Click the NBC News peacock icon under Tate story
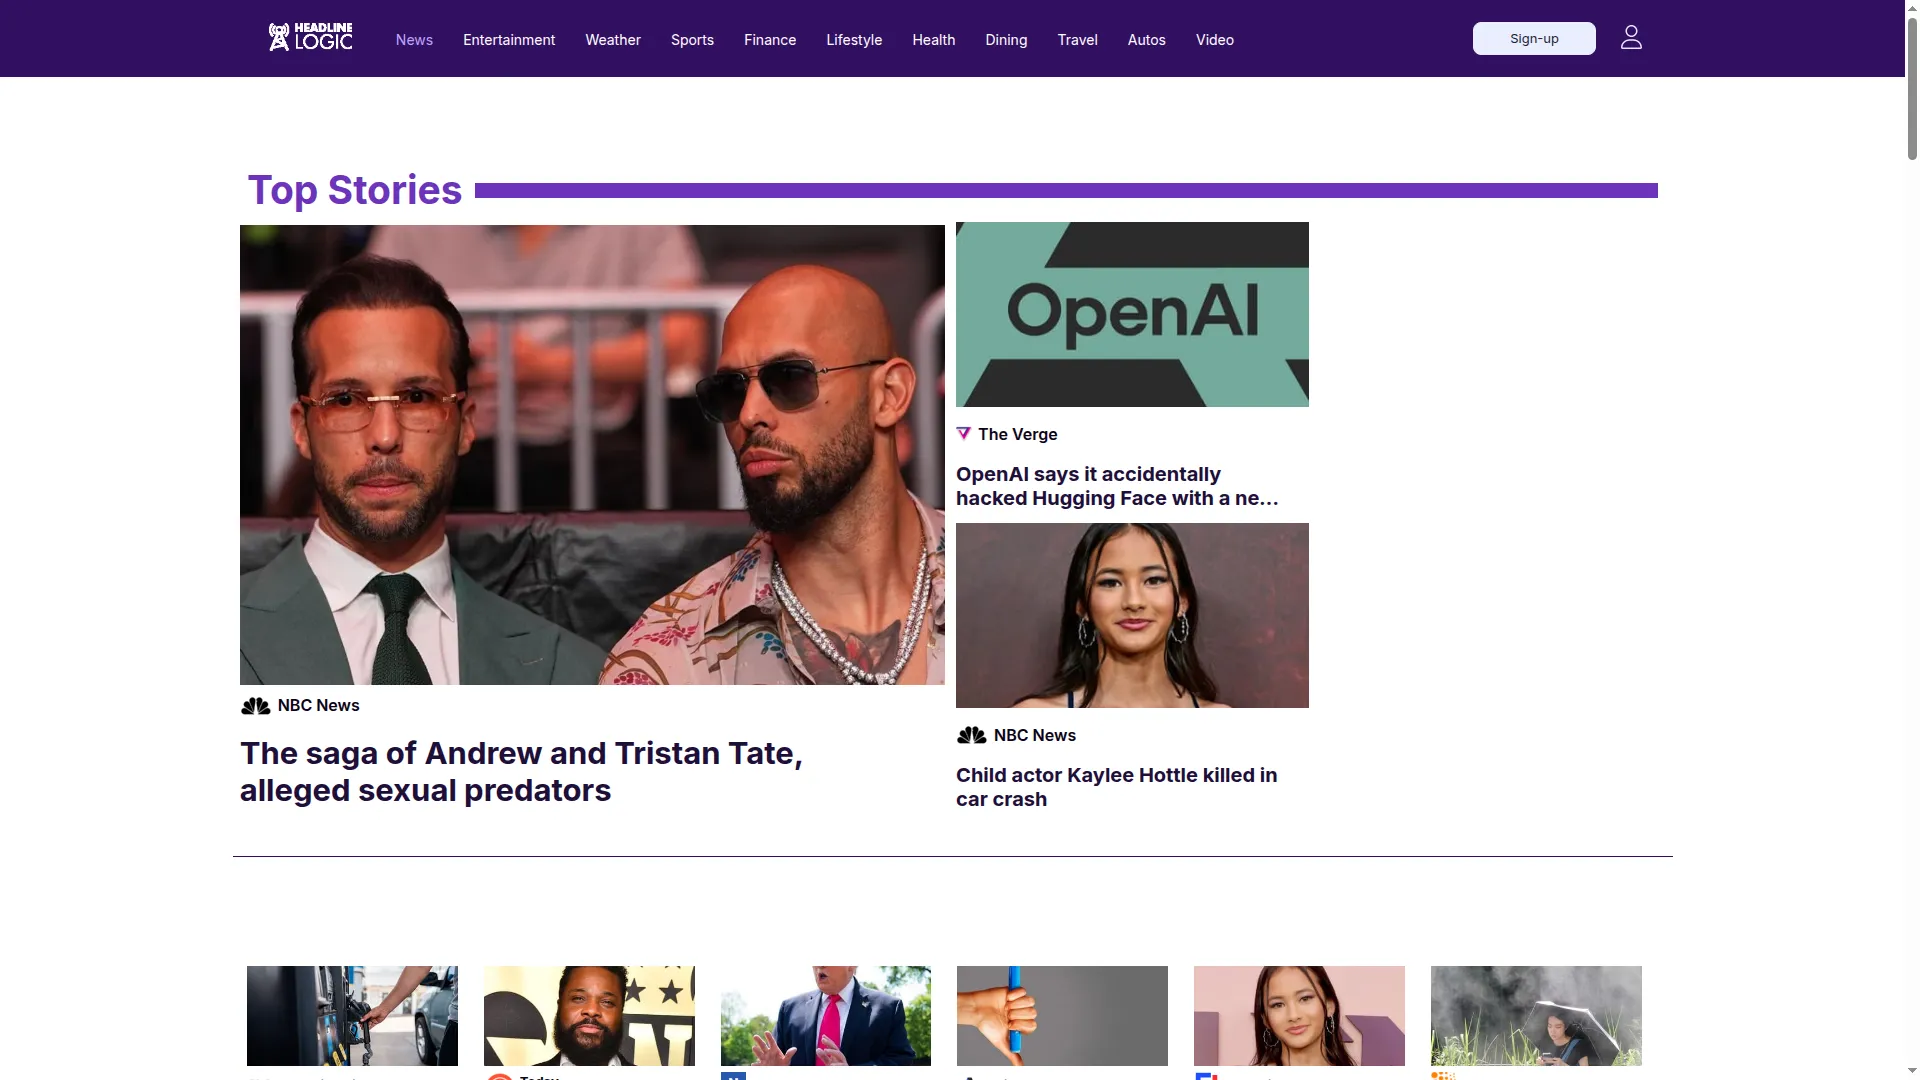 (255, 706)
